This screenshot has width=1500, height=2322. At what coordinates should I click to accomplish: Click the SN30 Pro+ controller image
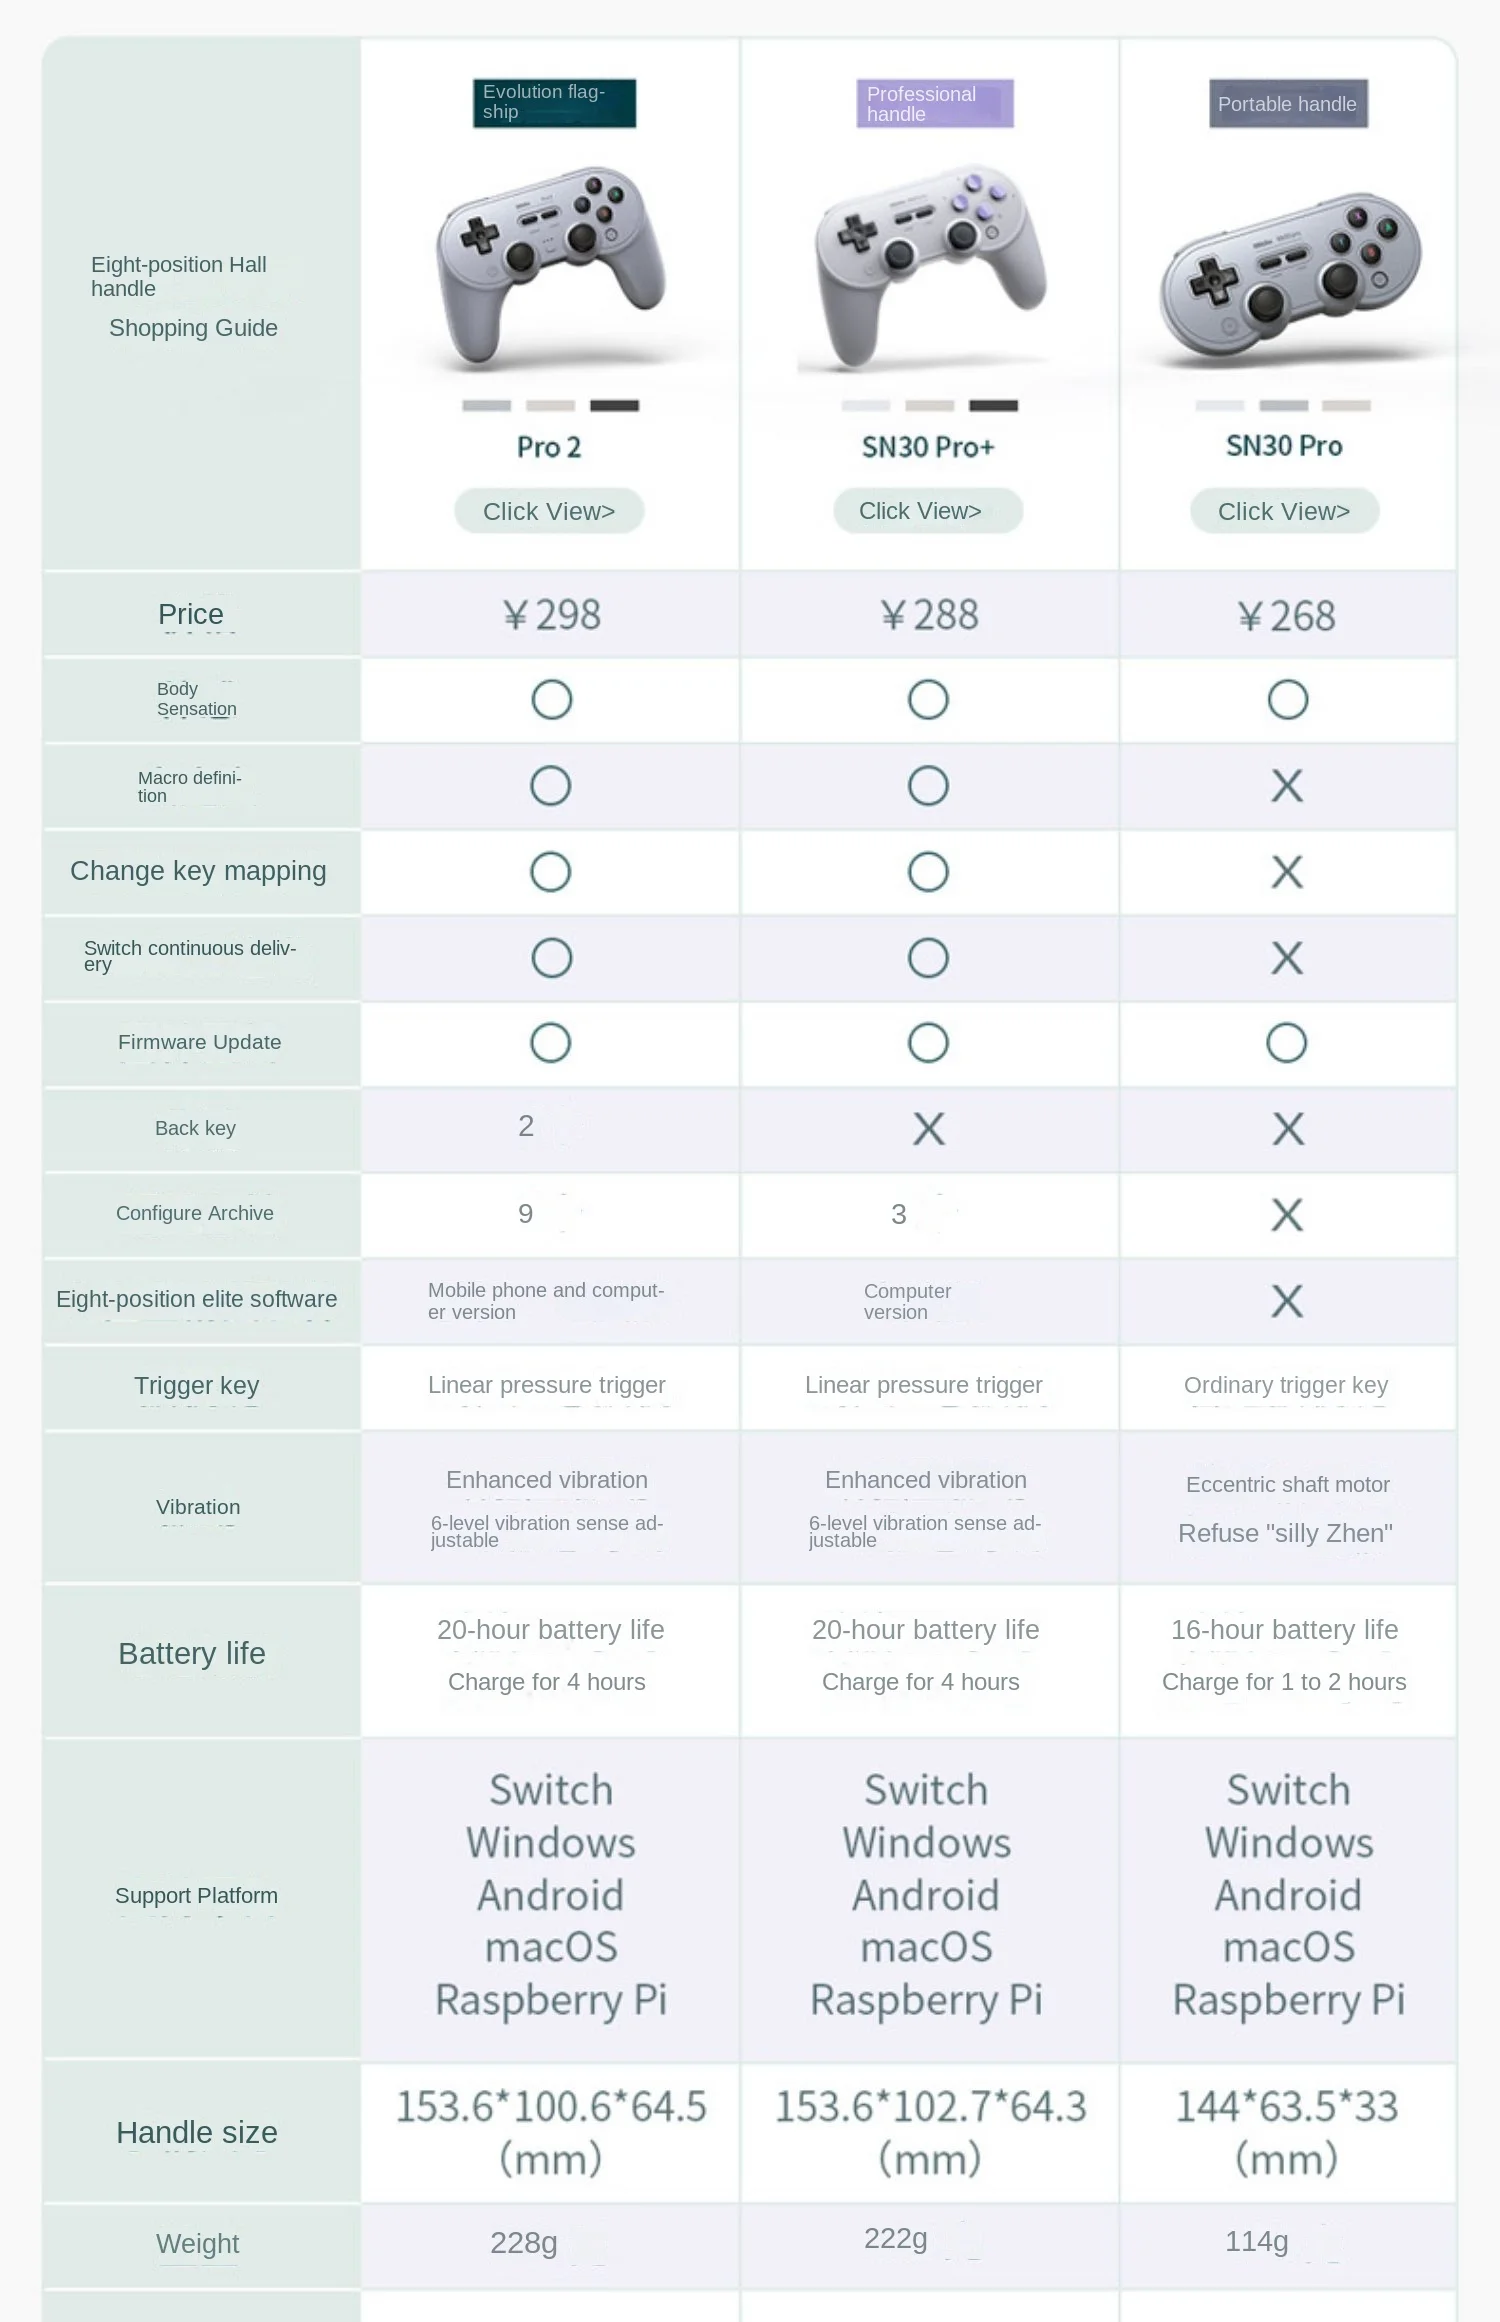(930, 266)
